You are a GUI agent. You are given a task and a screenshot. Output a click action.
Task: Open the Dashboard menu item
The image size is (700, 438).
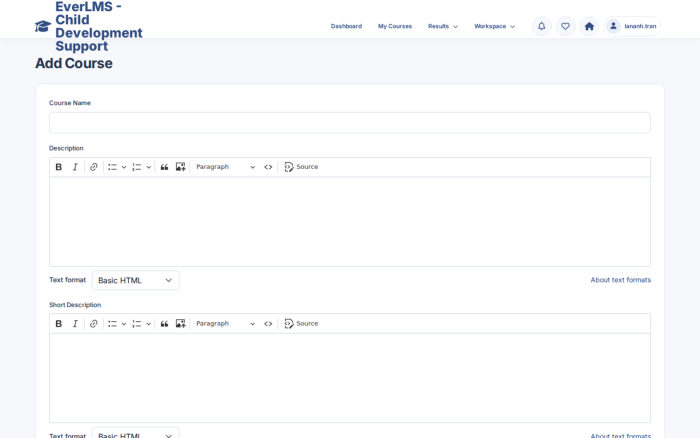pyautogui.click(x=346, y=26)
